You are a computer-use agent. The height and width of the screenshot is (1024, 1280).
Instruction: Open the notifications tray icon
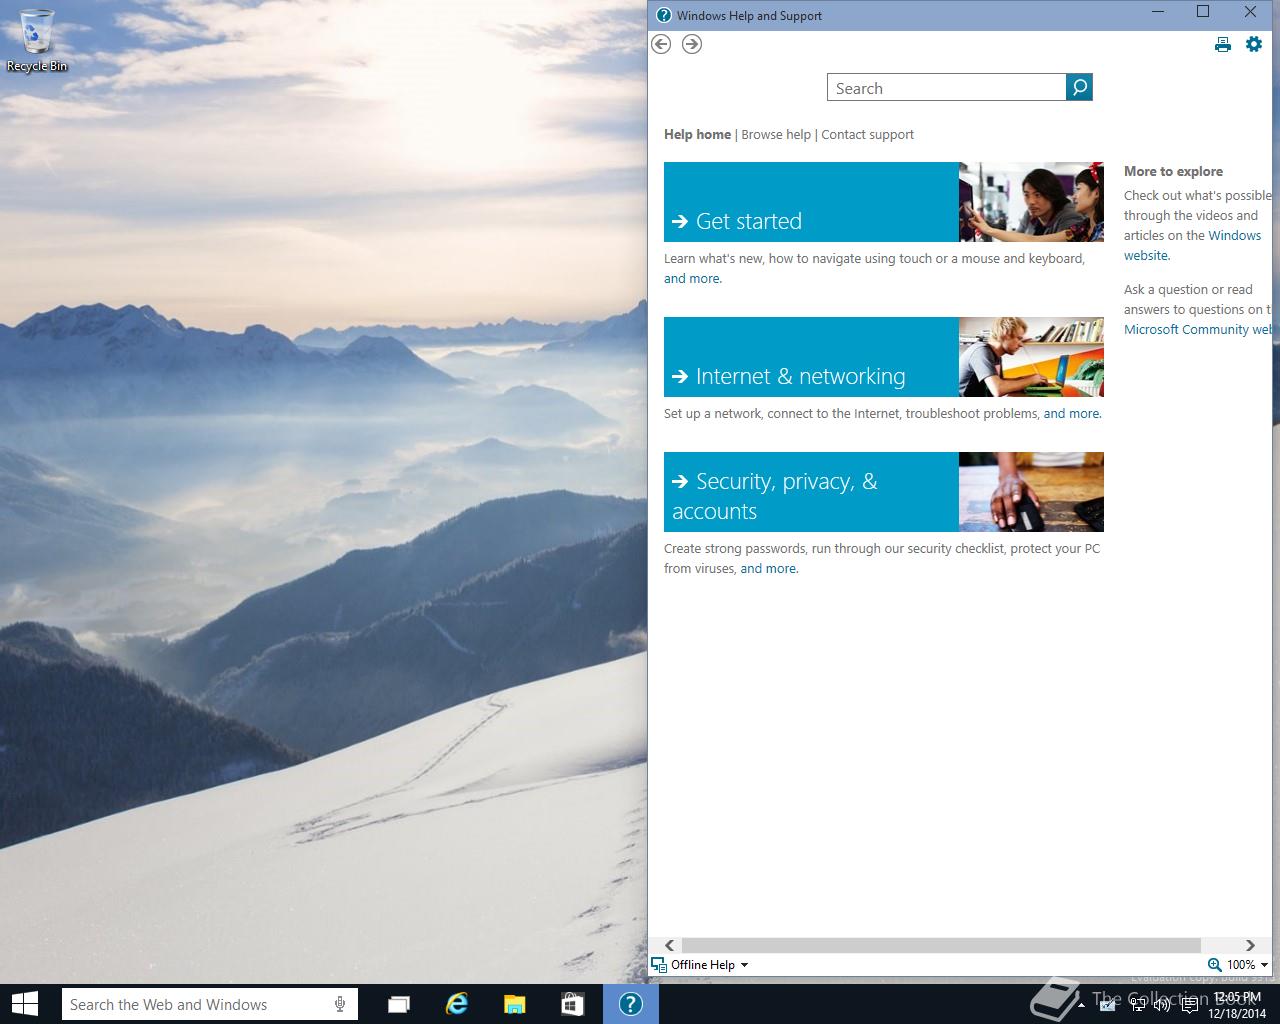tap(1188, 1005)
